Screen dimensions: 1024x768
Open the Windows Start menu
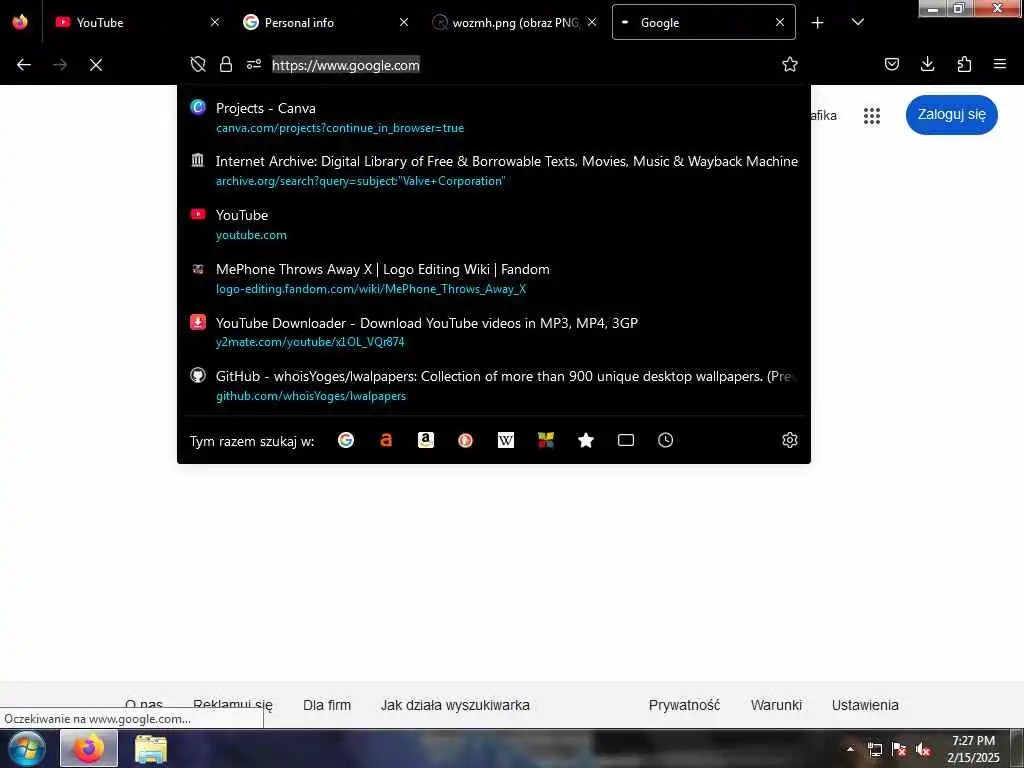[x=27, y=748]
